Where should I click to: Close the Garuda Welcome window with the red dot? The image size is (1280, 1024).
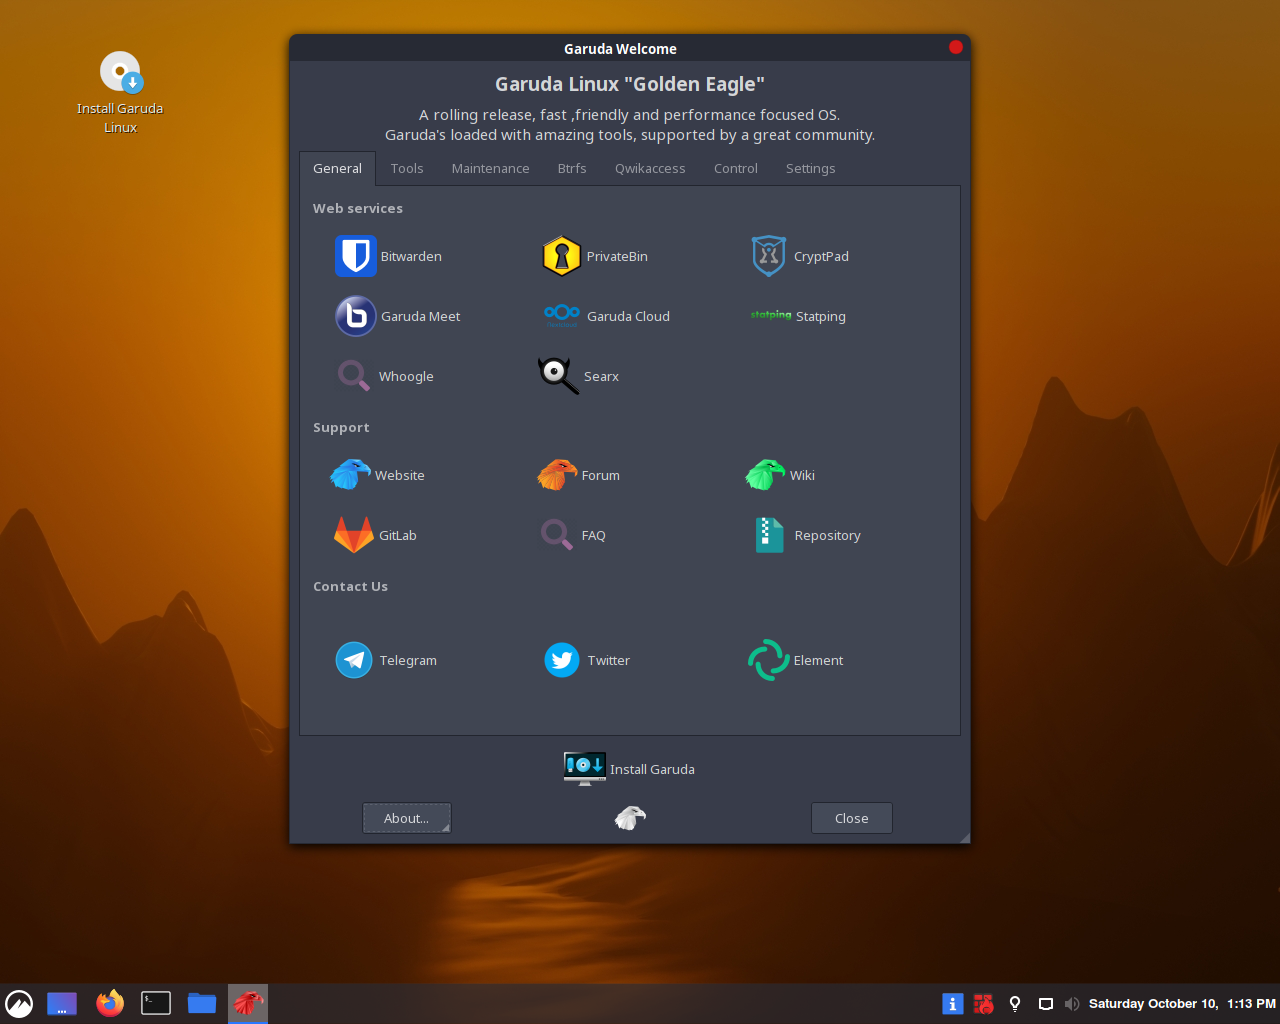click(x=956, y=47)
